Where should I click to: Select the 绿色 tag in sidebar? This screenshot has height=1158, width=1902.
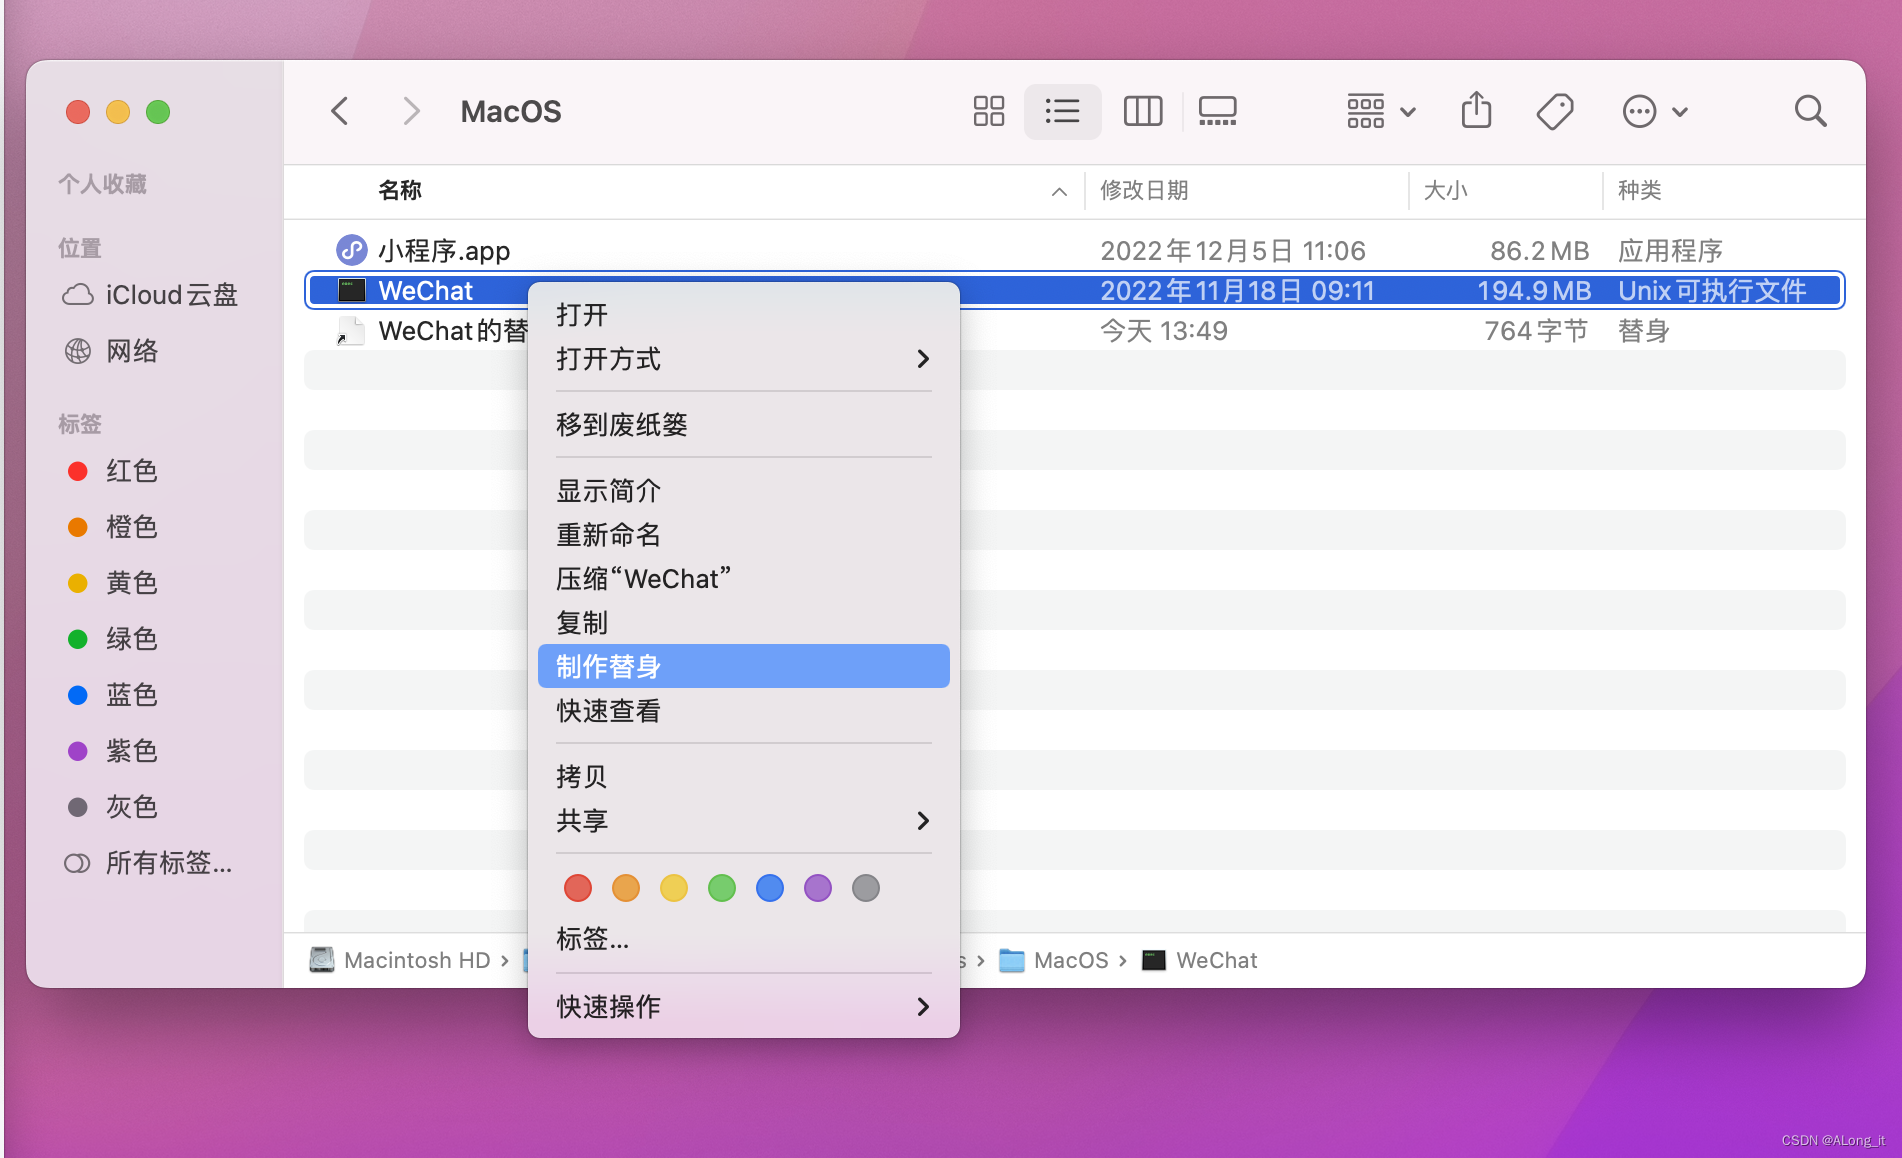112,639
